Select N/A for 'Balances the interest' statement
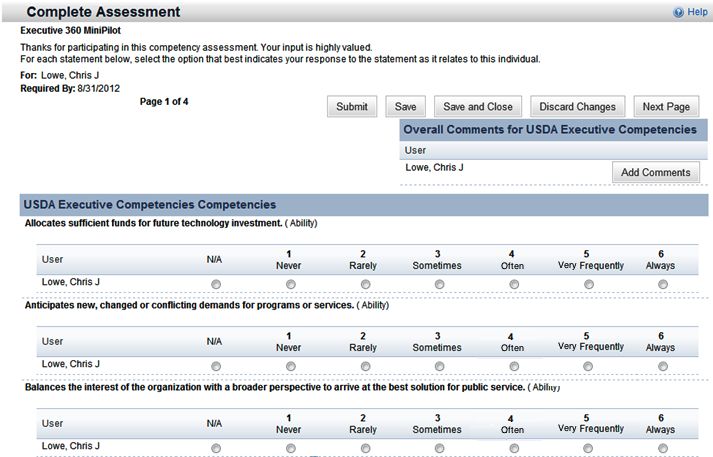The image size is (713, 457). click(216, 448)
